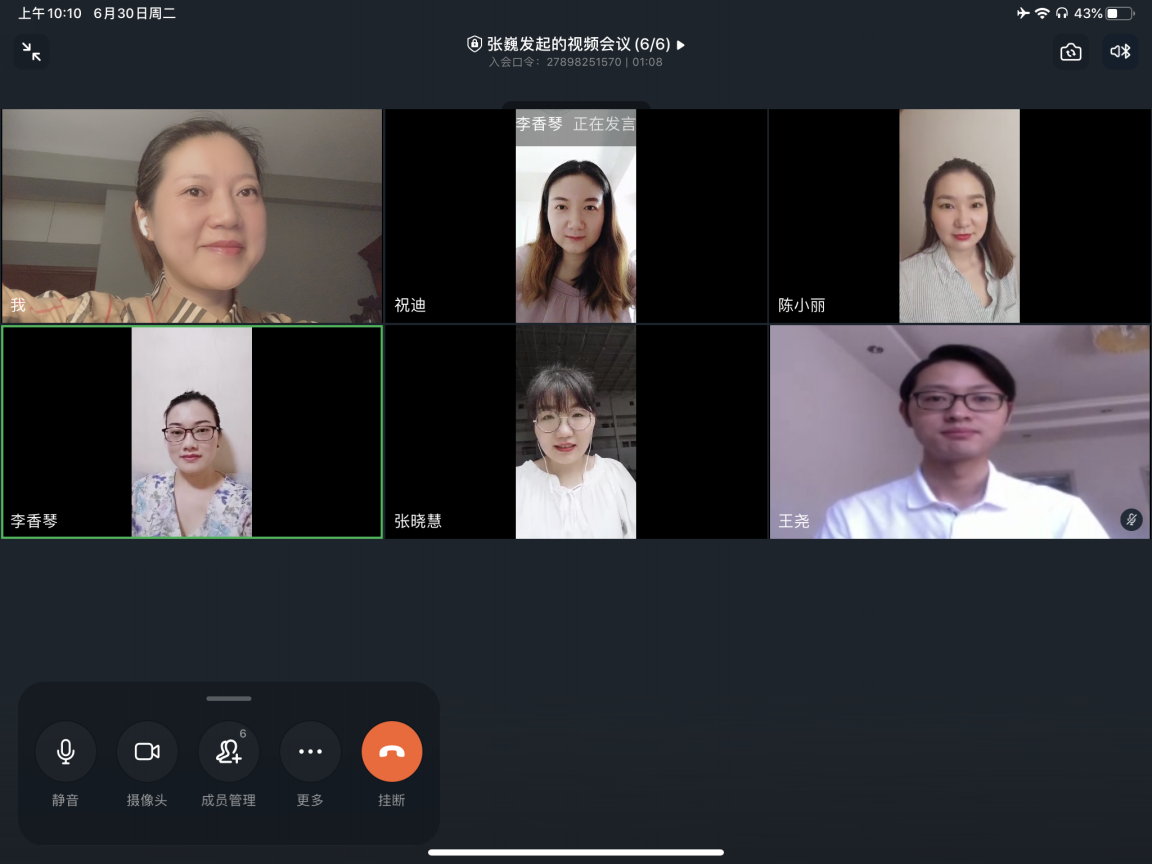Toggle the 摄像头 camera button
Viewport: 1152px width, 864px height.
(147, 752)
